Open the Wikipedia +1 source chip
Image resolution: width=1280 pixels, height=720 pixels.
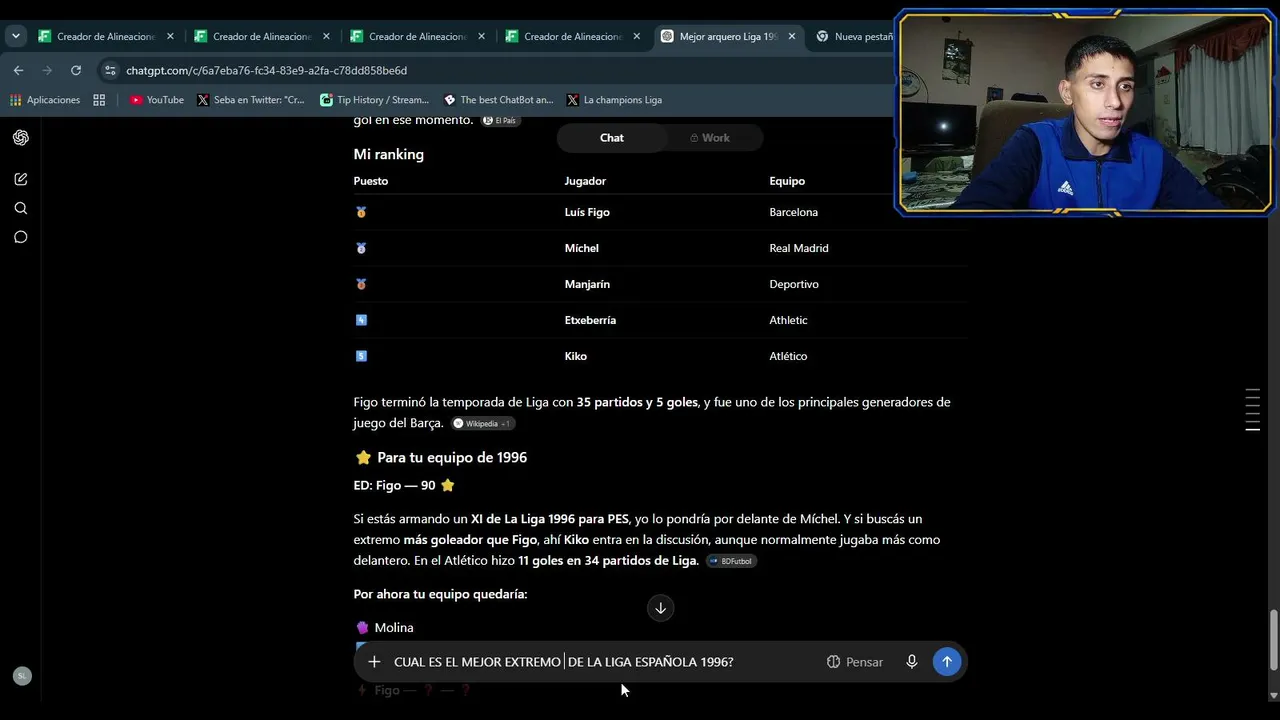click(482, 424)
